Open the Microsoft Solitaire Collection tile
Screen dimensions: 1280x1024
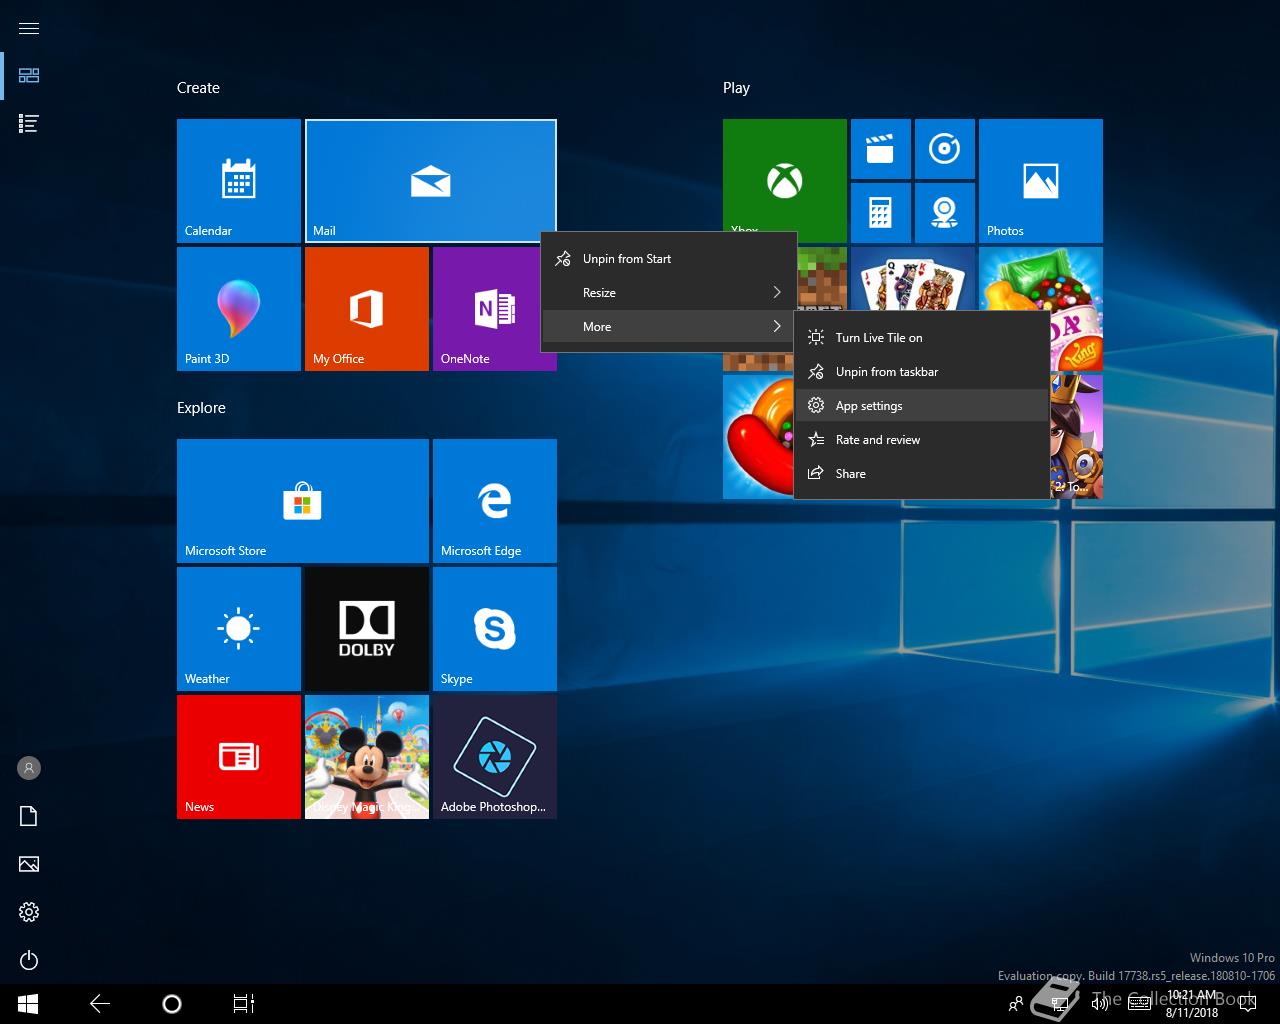pos(913,278)
